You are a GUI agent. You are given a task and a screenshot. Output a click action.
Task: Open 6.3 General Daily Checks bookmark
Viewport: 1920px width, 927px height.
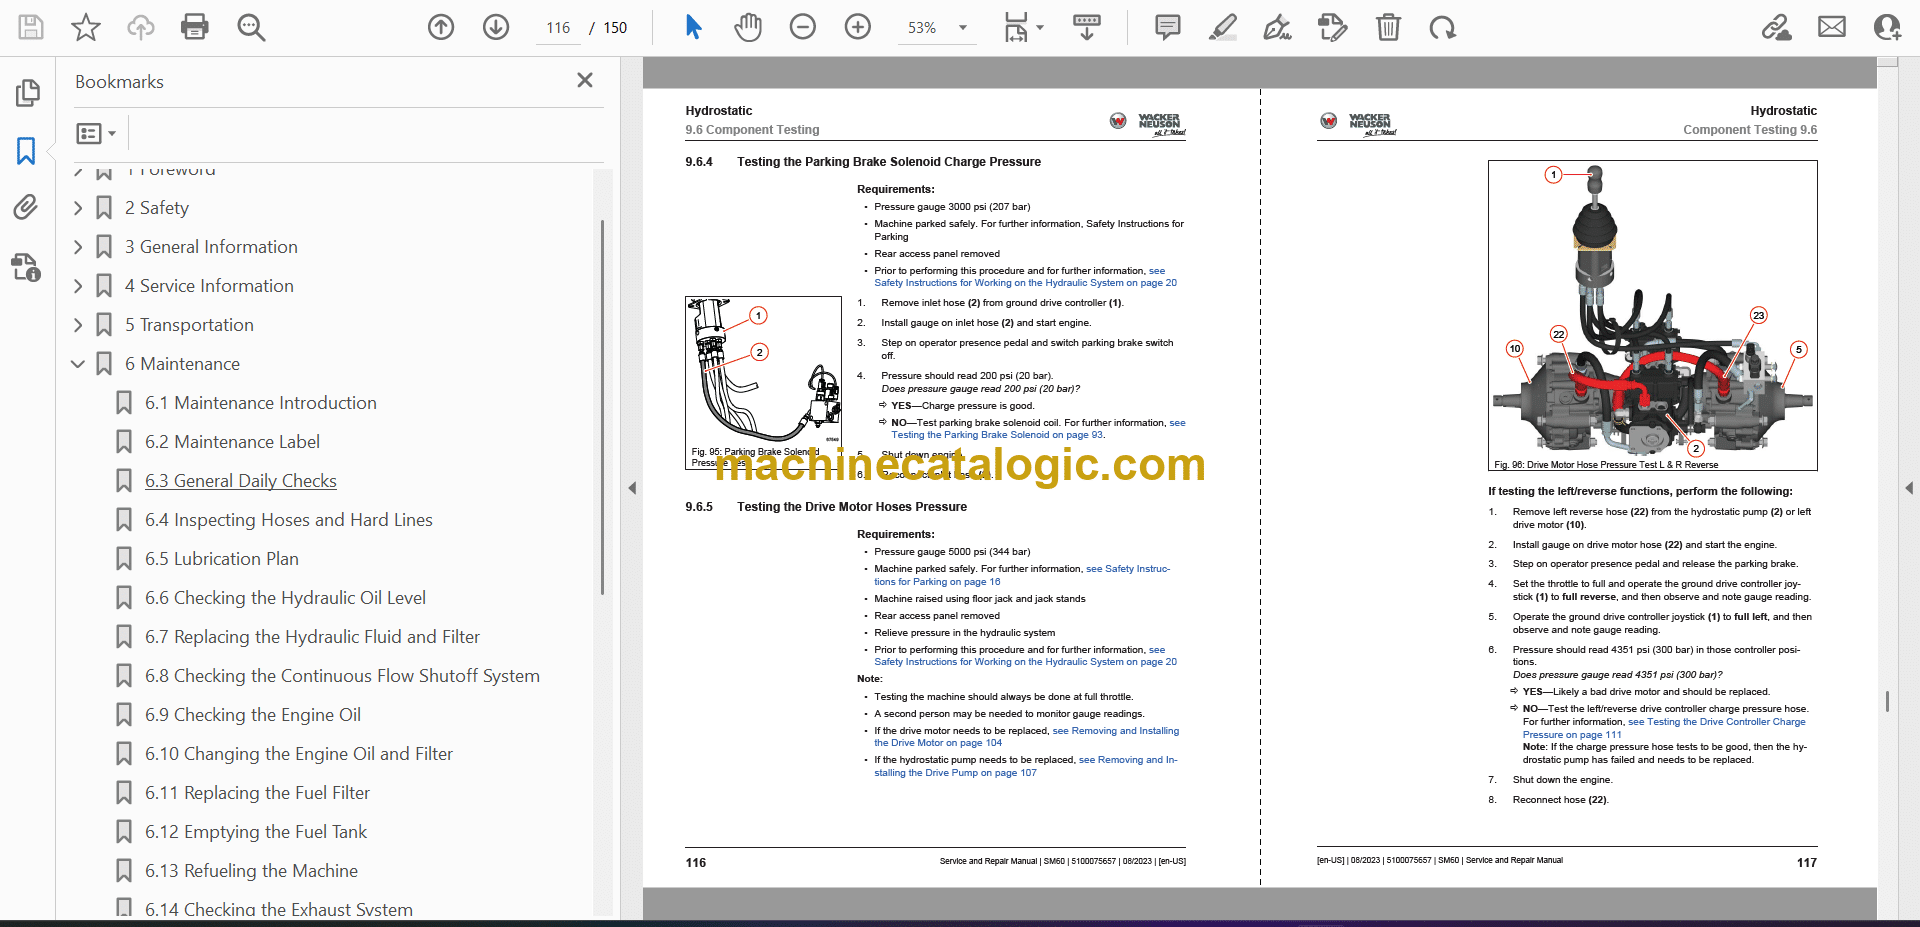[x=241, y=481]
